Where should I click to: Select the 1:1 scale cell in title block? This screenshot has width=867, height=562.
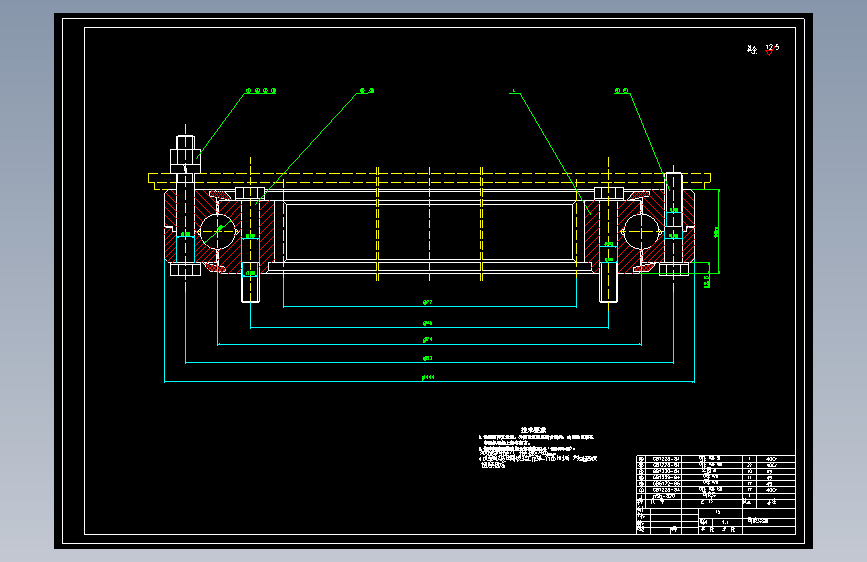[725, 522]
